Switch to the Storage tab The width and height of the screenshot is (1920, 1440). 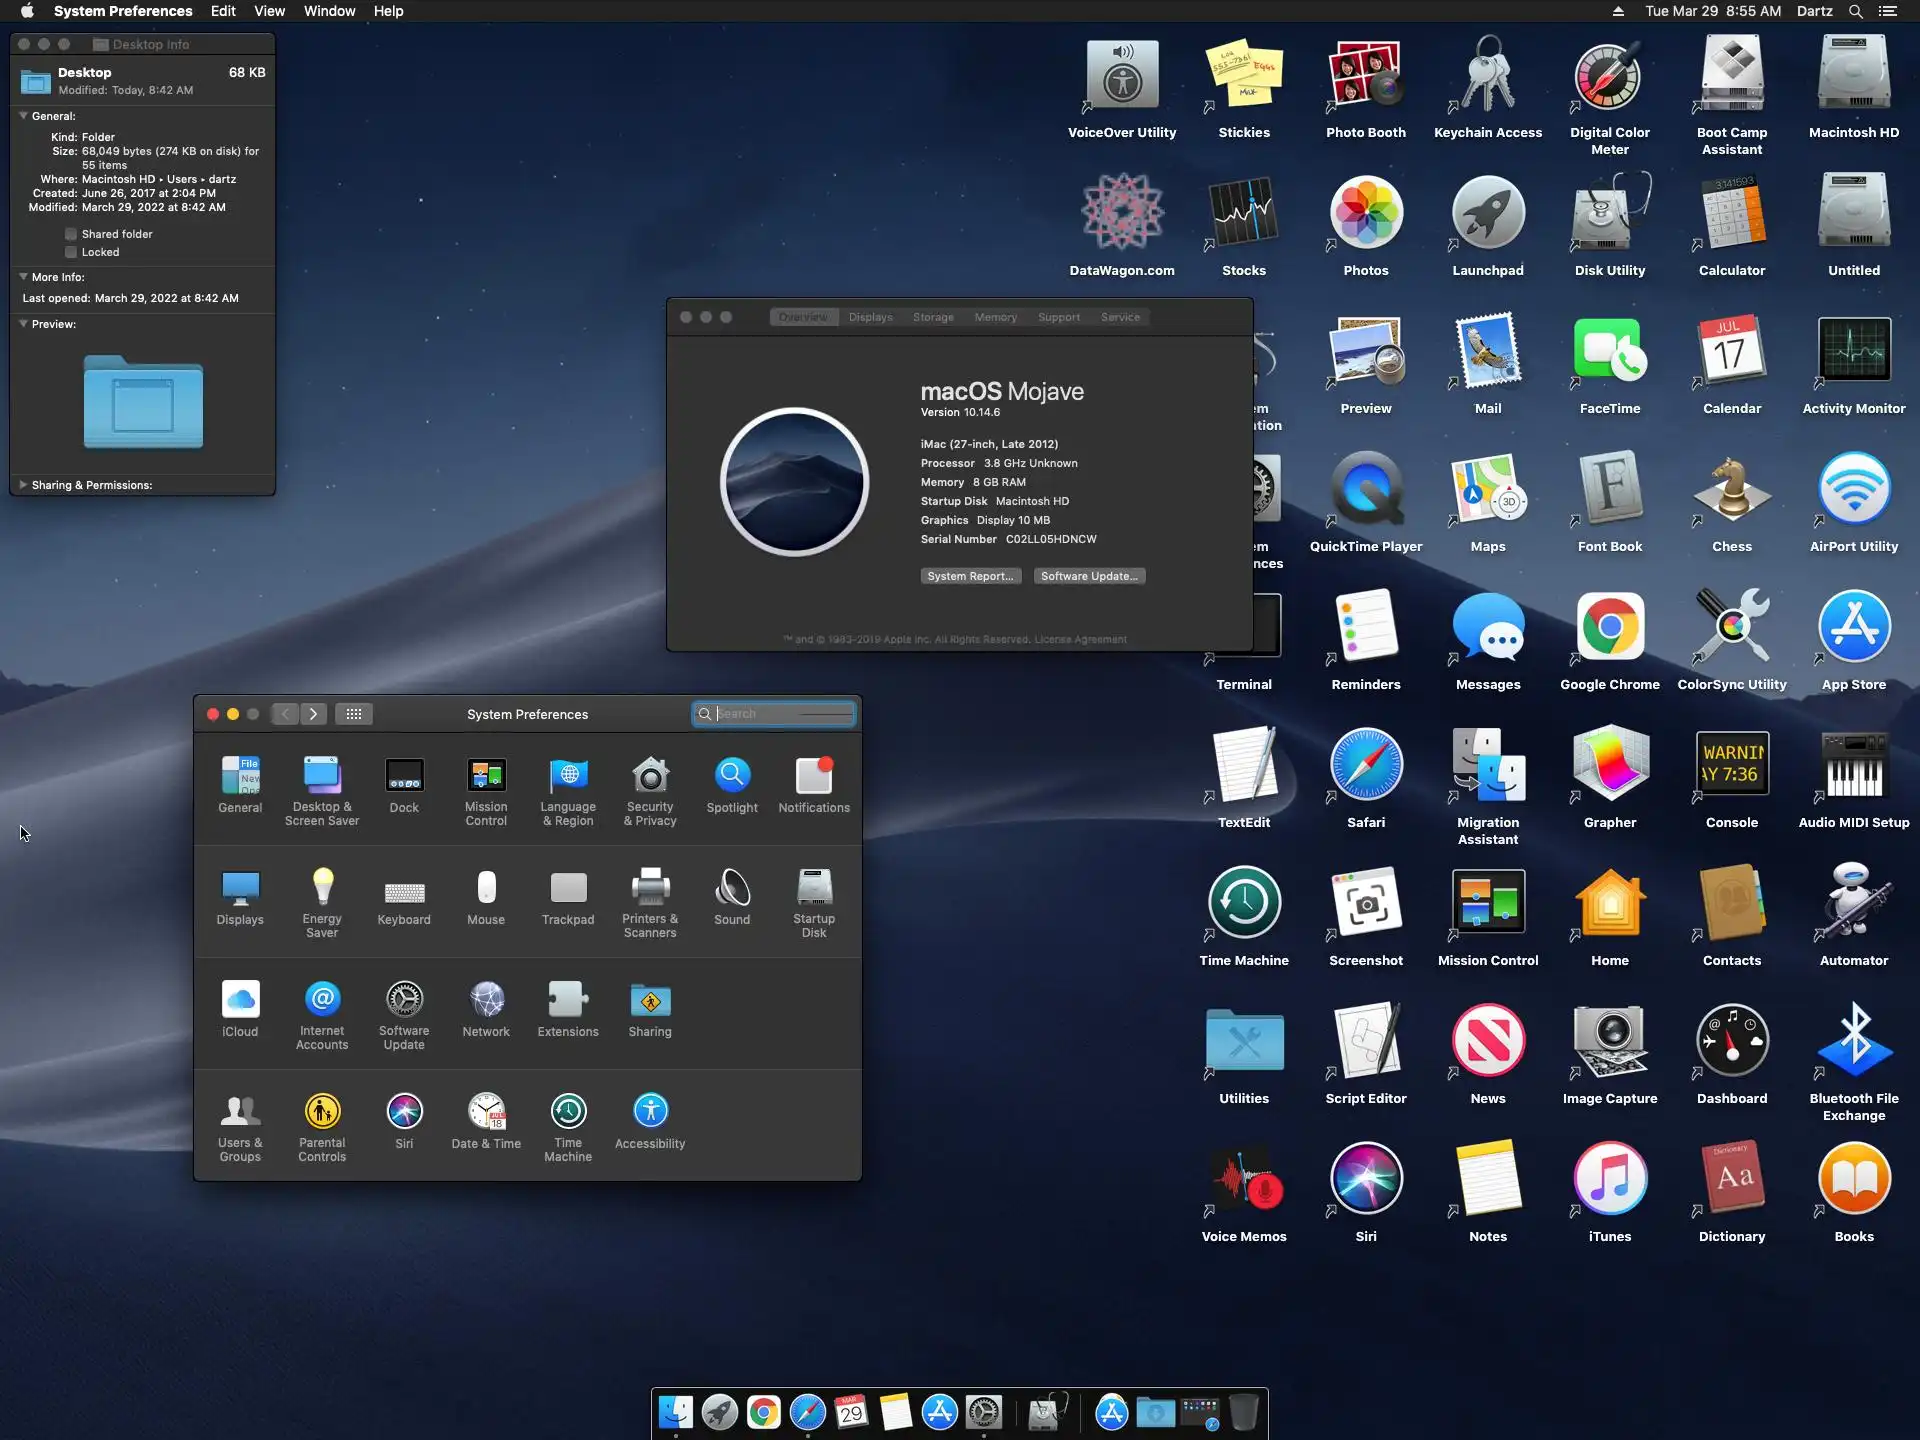coord(932,317)
